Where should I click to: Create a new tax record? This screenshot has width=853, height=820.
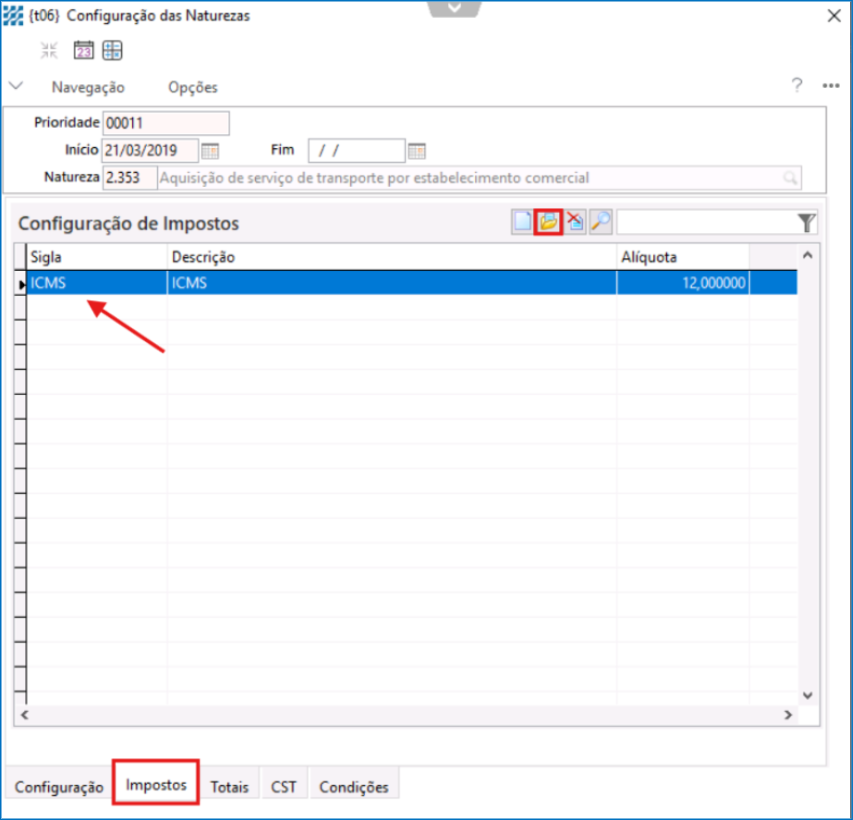(x=522, y=223)
